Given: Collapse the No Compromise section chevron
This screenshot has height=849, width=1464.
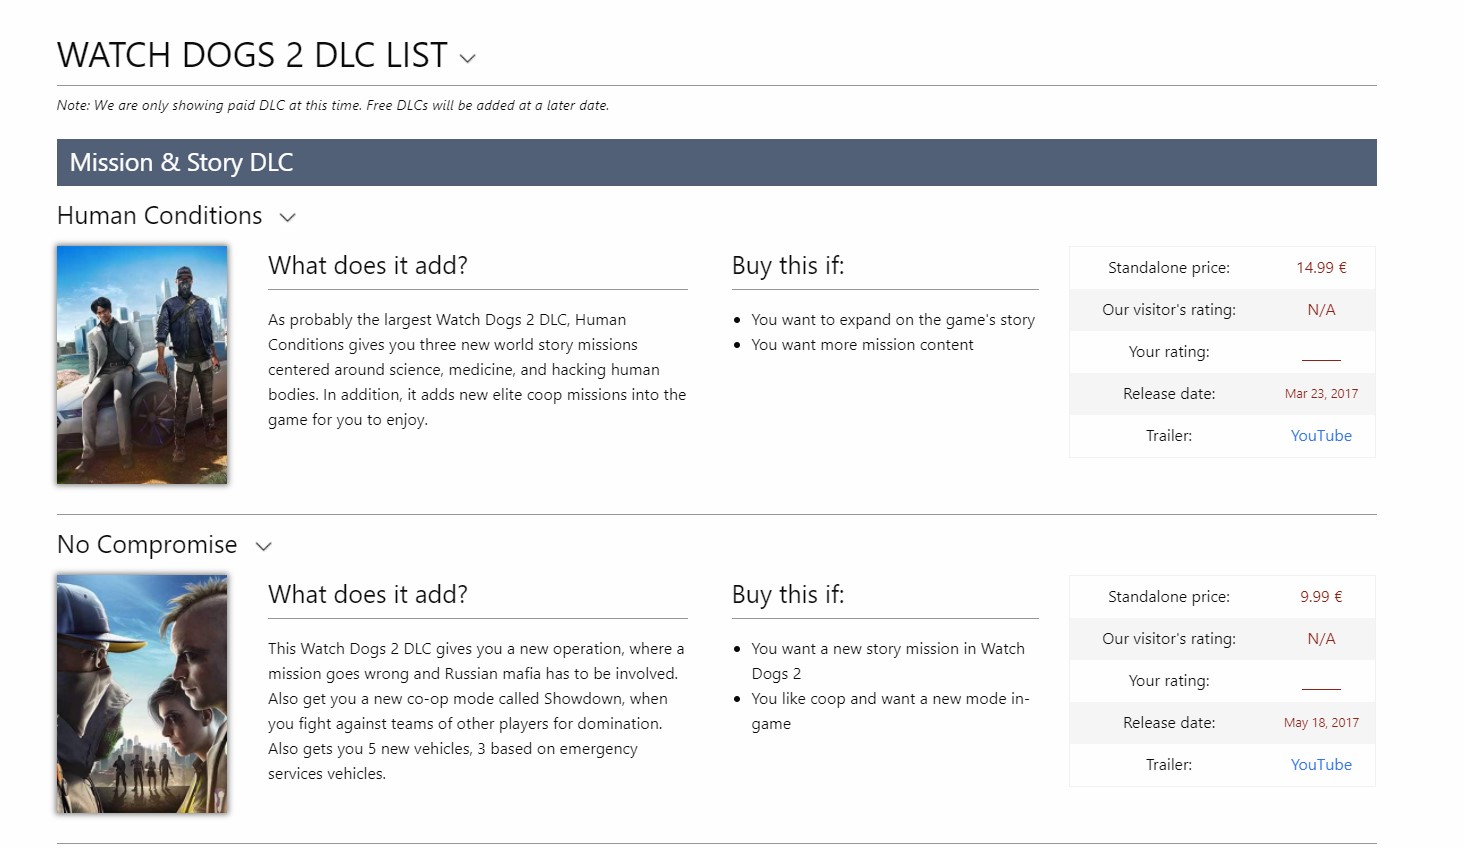Looking at the screenshot, I should [x=264, y=546].
